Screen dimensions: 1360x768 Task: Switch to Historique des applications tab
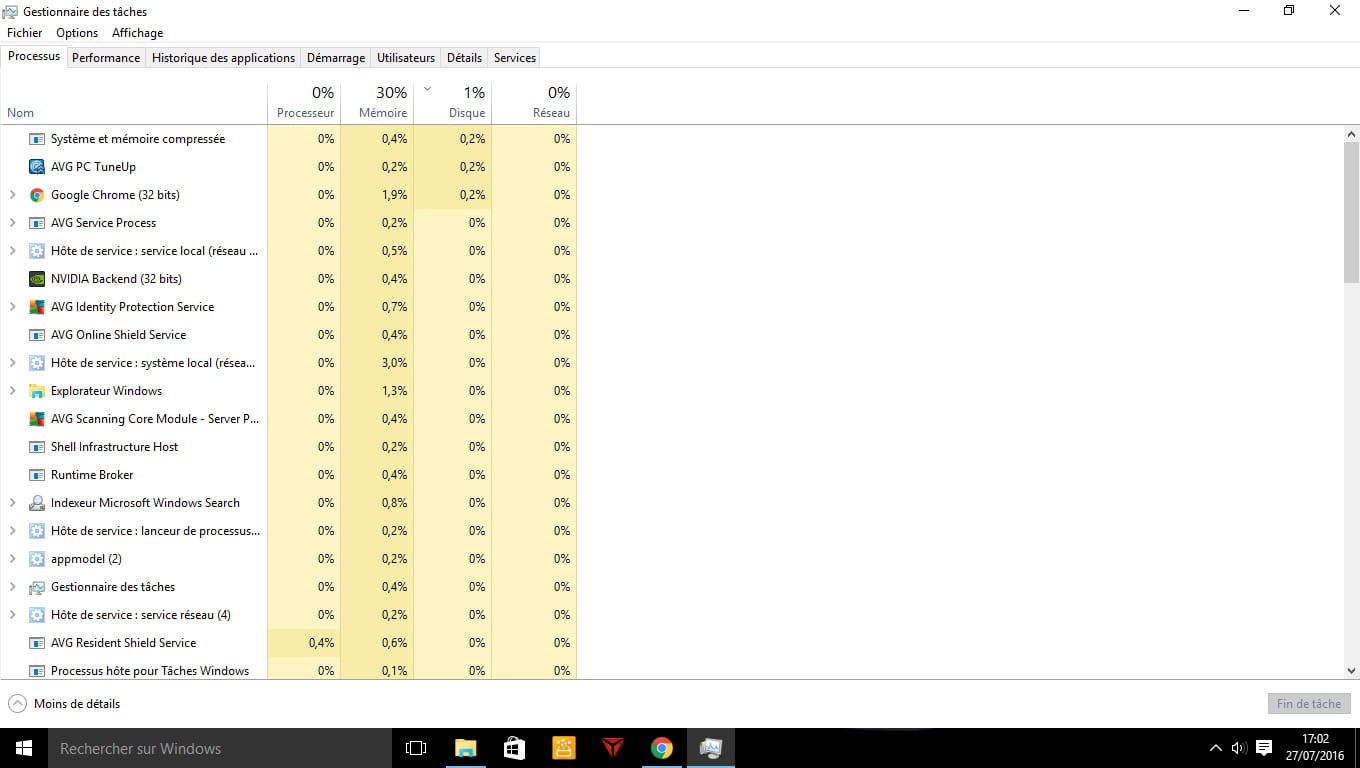[x=223, y=58]
